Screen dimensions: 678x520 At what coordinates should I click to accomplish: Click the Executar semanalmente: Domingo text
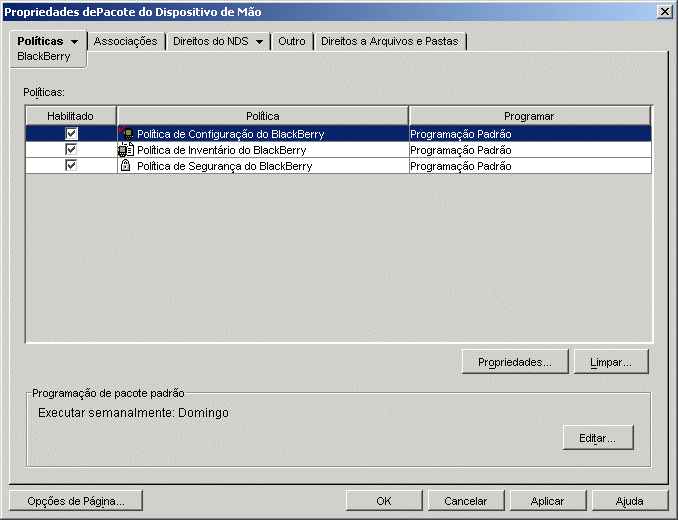[133, 413]
